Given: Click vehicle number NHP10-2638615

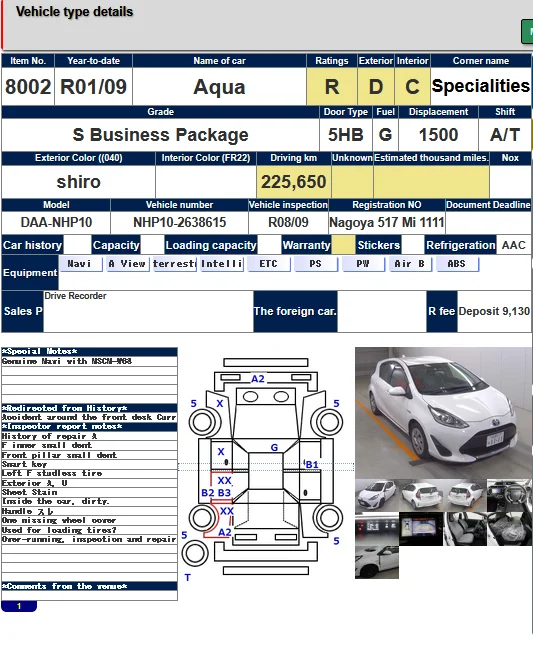Looking at the screenshot, I should [x=180, y=222].
